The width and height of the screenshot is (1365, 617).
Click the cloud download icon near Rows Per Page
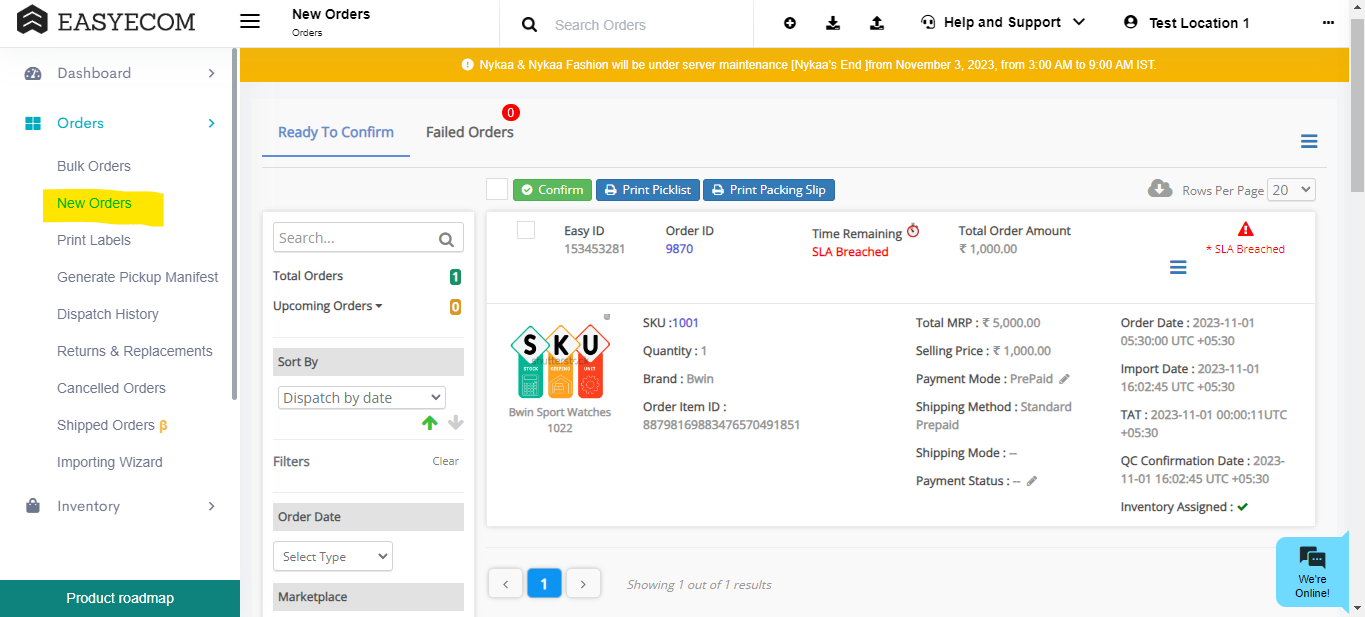pos(1160,189)
